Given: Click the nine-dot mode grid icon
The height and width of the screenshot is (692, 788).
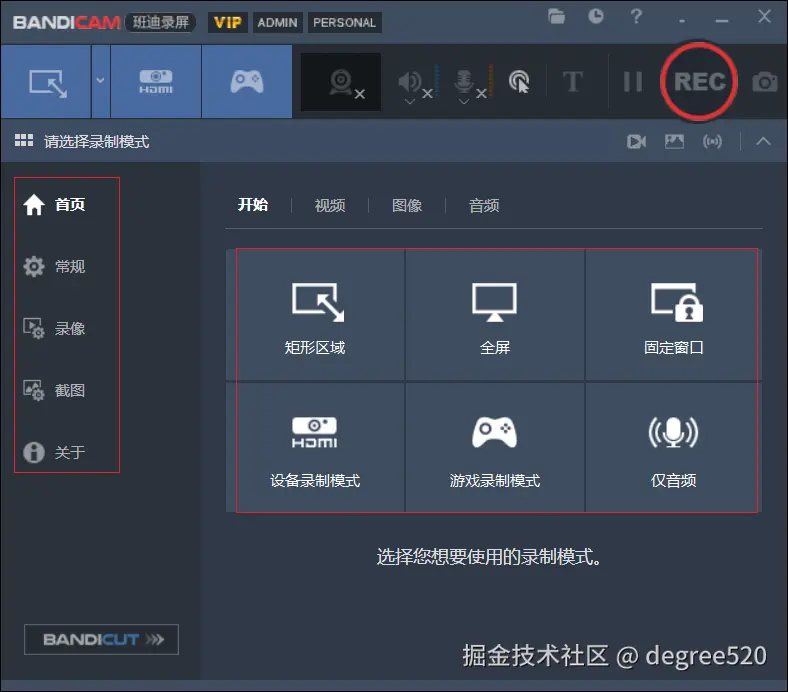Looking at the screenshot, I should tap(24, 141).
